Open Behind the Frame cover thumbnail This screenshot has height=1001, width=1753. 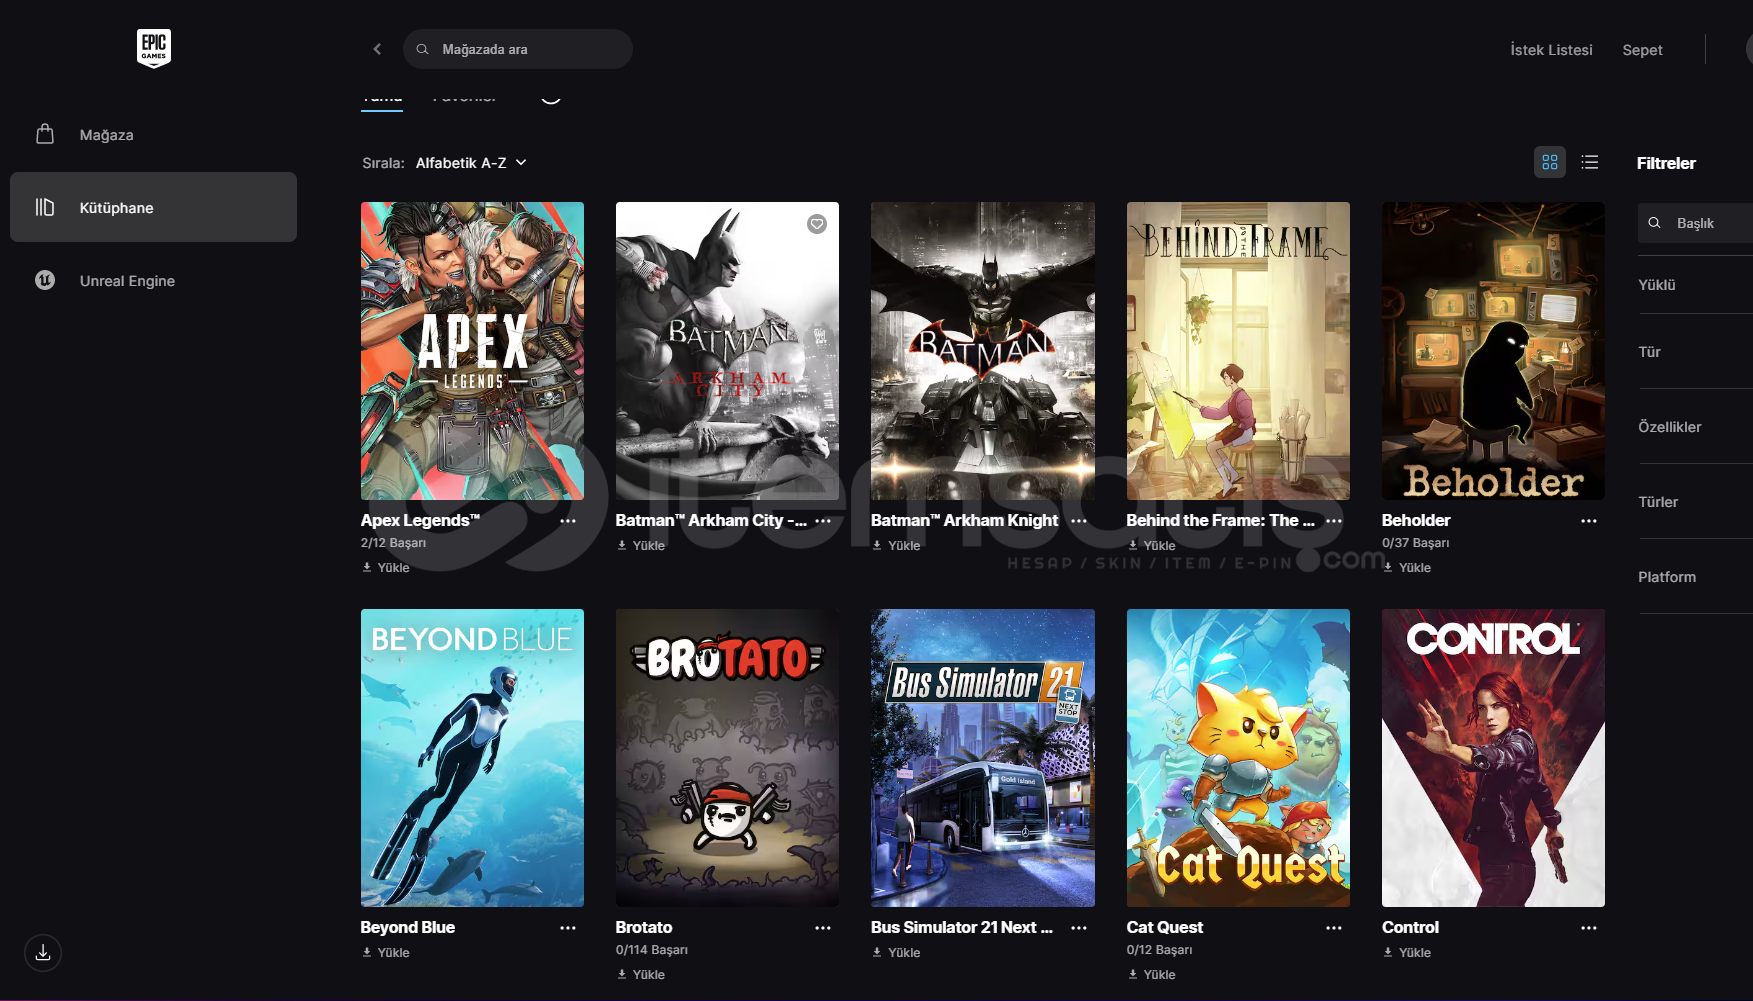(x=1238, y=351)
